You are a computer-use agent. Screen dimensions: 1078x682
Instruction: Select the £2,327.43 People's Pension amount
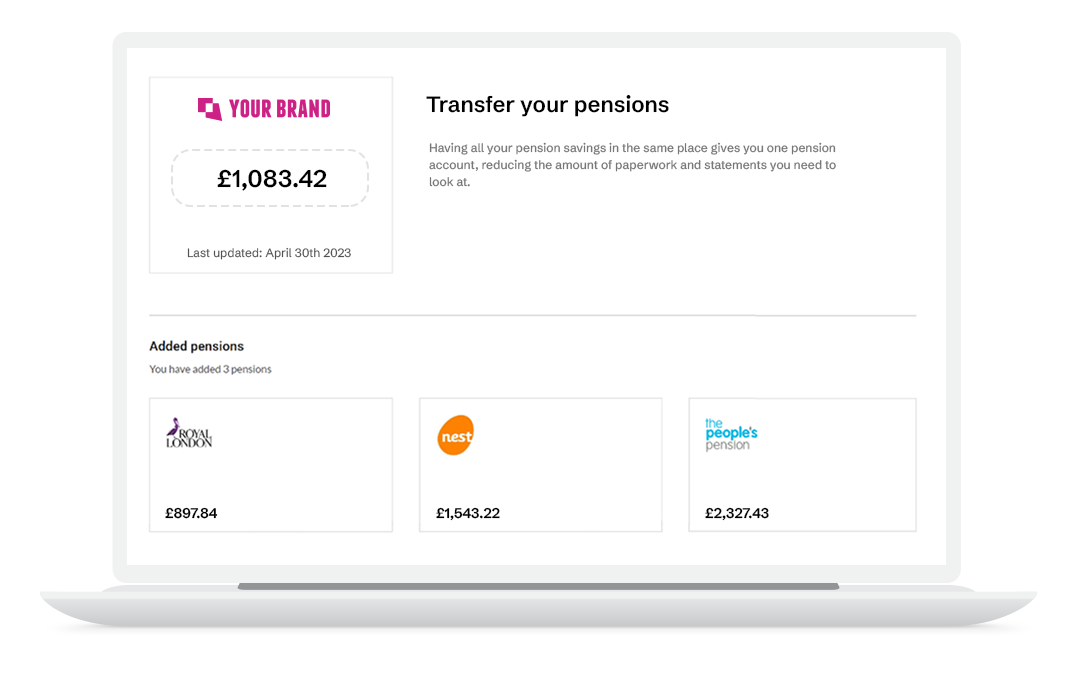737,514
